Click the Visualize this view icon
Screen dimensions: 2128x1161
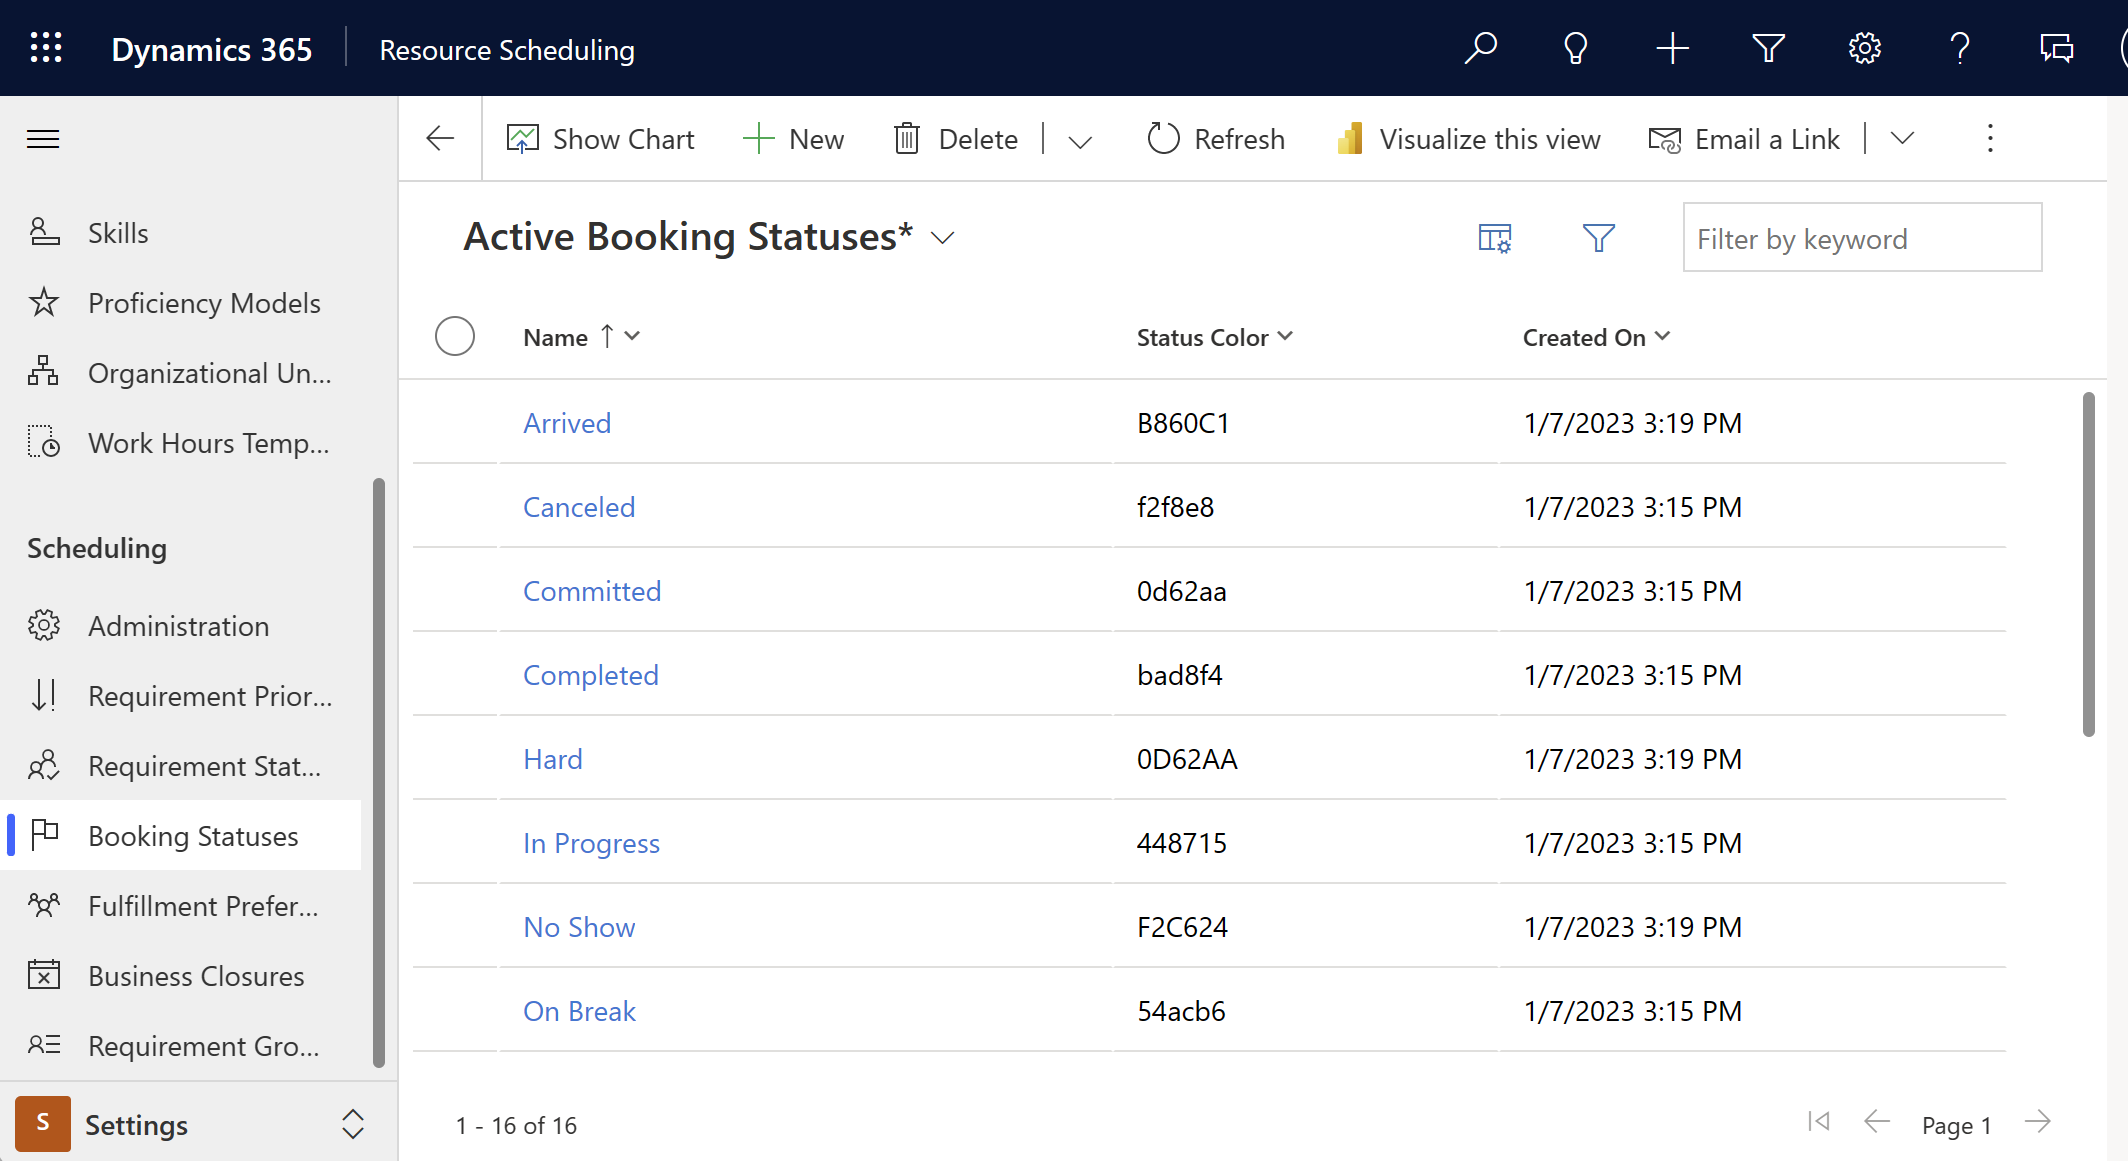coord(1348,137)
